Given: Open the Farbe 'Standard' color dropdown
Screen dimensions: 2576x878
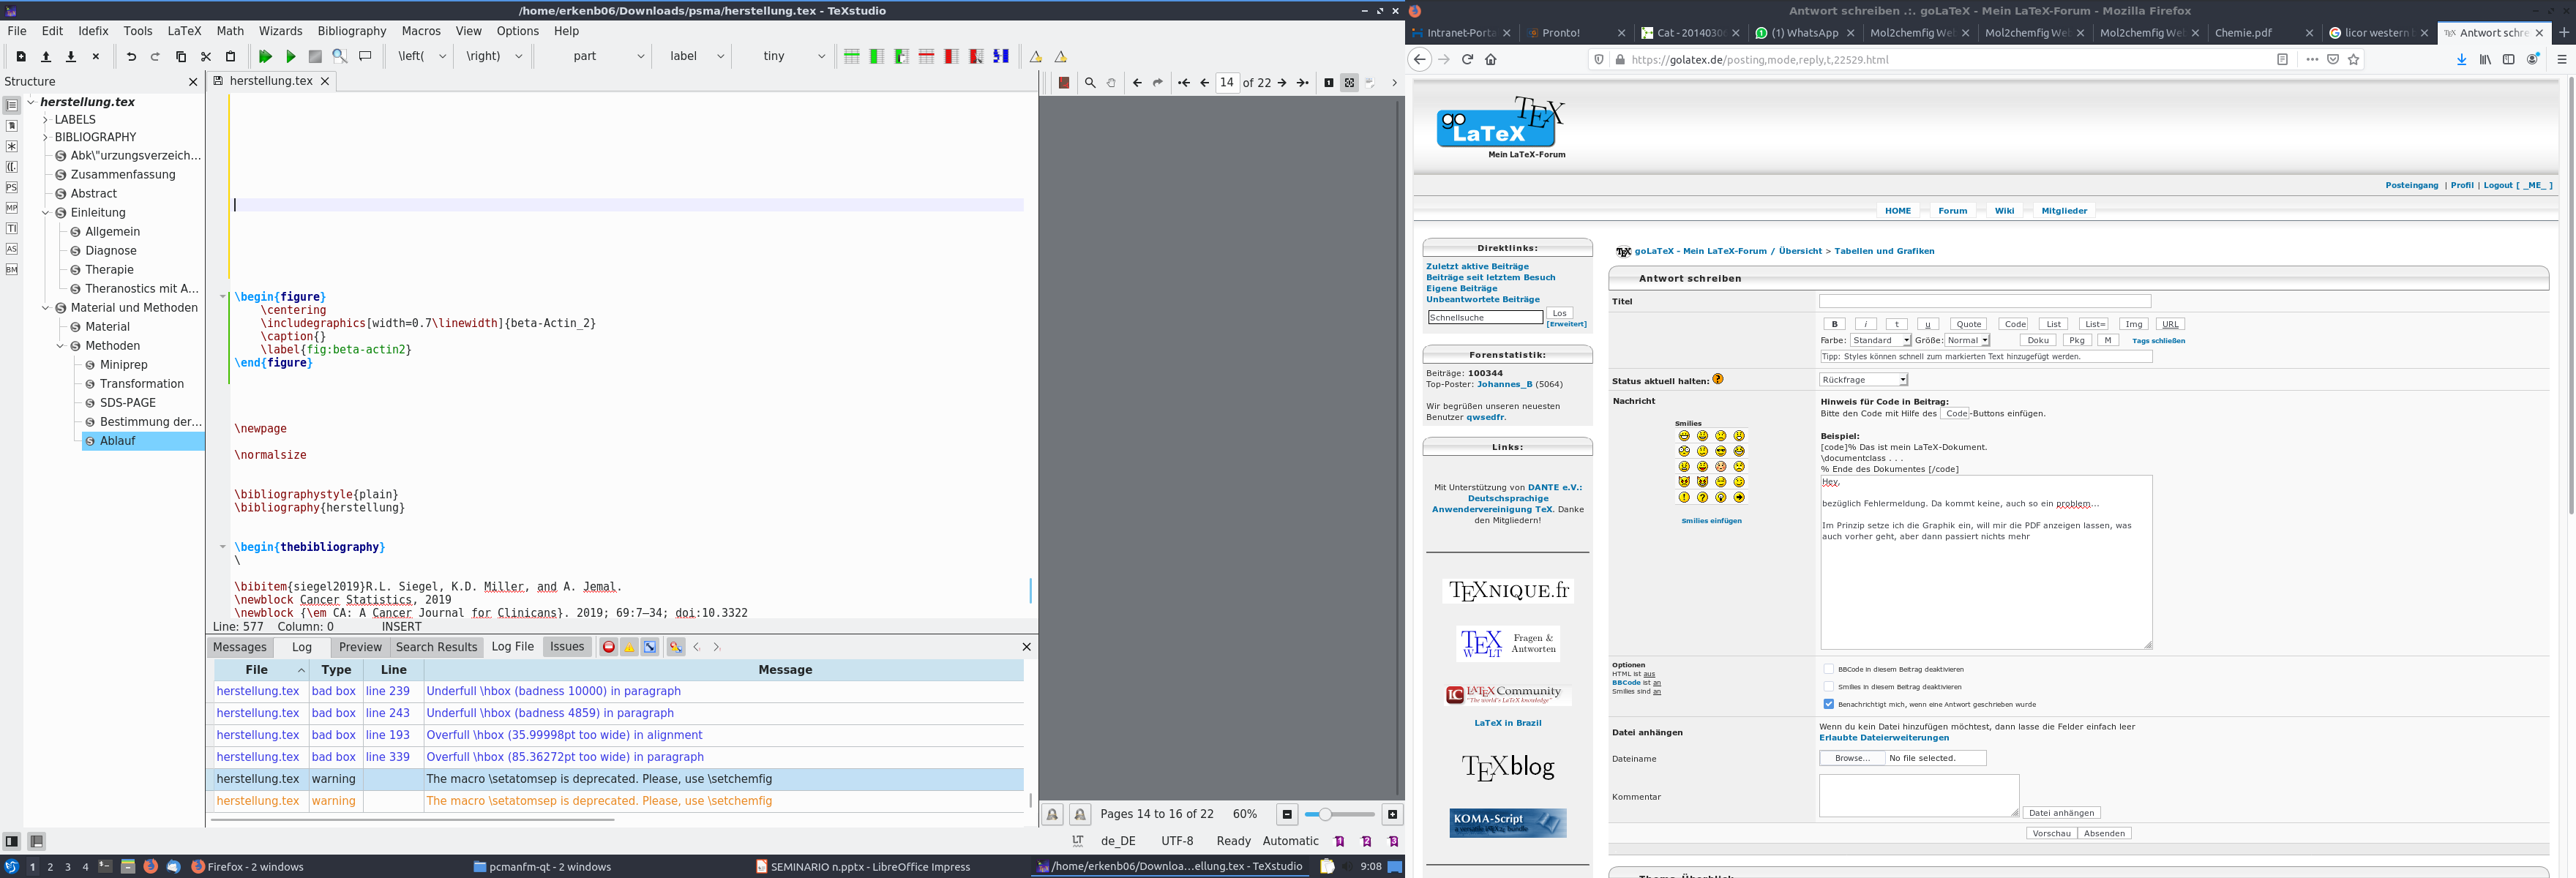Looking at the screenshot, I should click(1880, 341).
